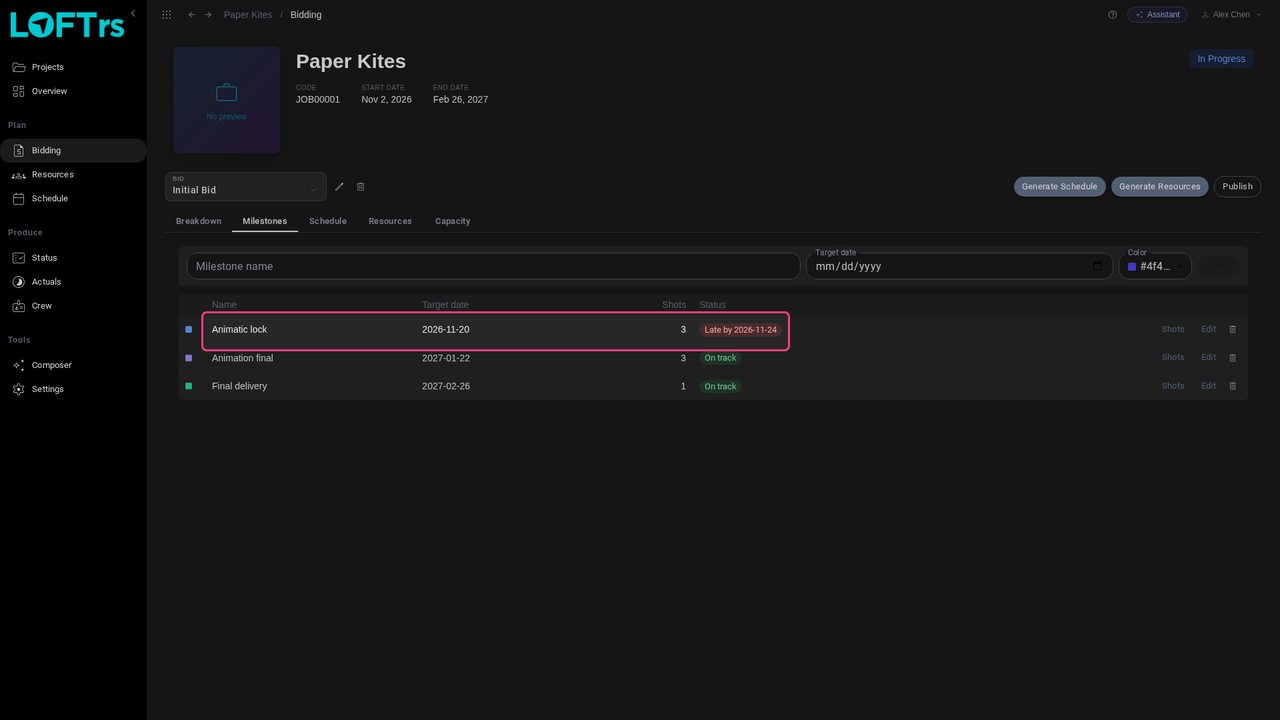
Task: Click the project preview thumbnail
Action: [227, 100]
